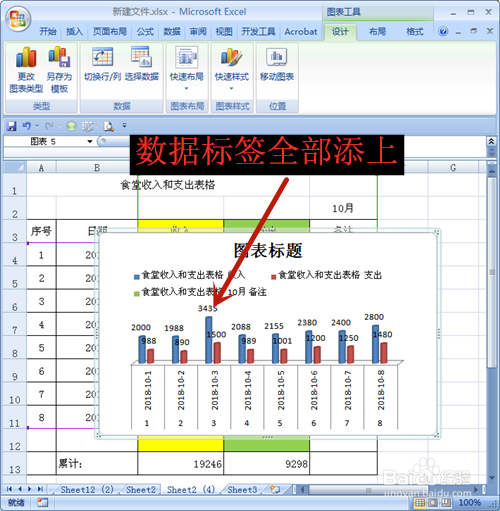Switch Row/Column (切换行/列)
Image resolution: width=500 pixels, height=511 pixels.
click(102, 64)
